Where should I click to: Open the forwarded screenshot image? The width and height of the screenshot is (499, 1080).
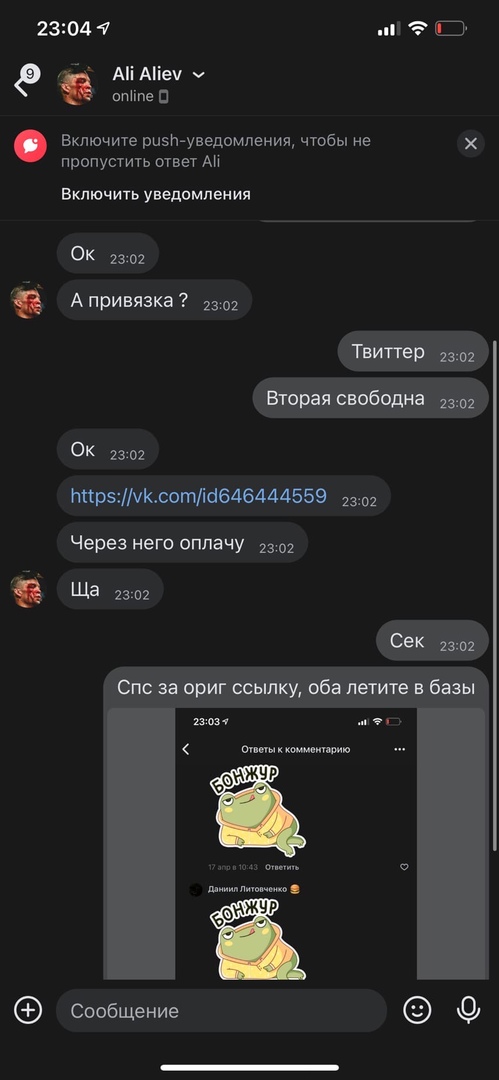tap(296, 844)
